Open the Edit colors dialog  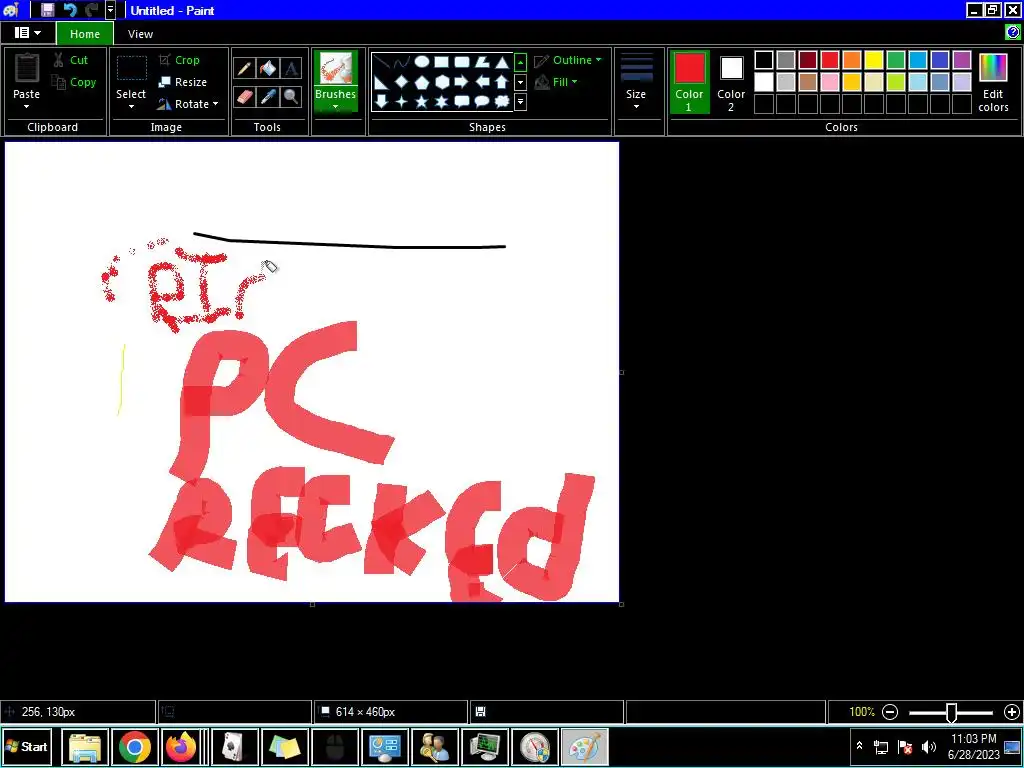pyautogui.click(x=993, y=82)
